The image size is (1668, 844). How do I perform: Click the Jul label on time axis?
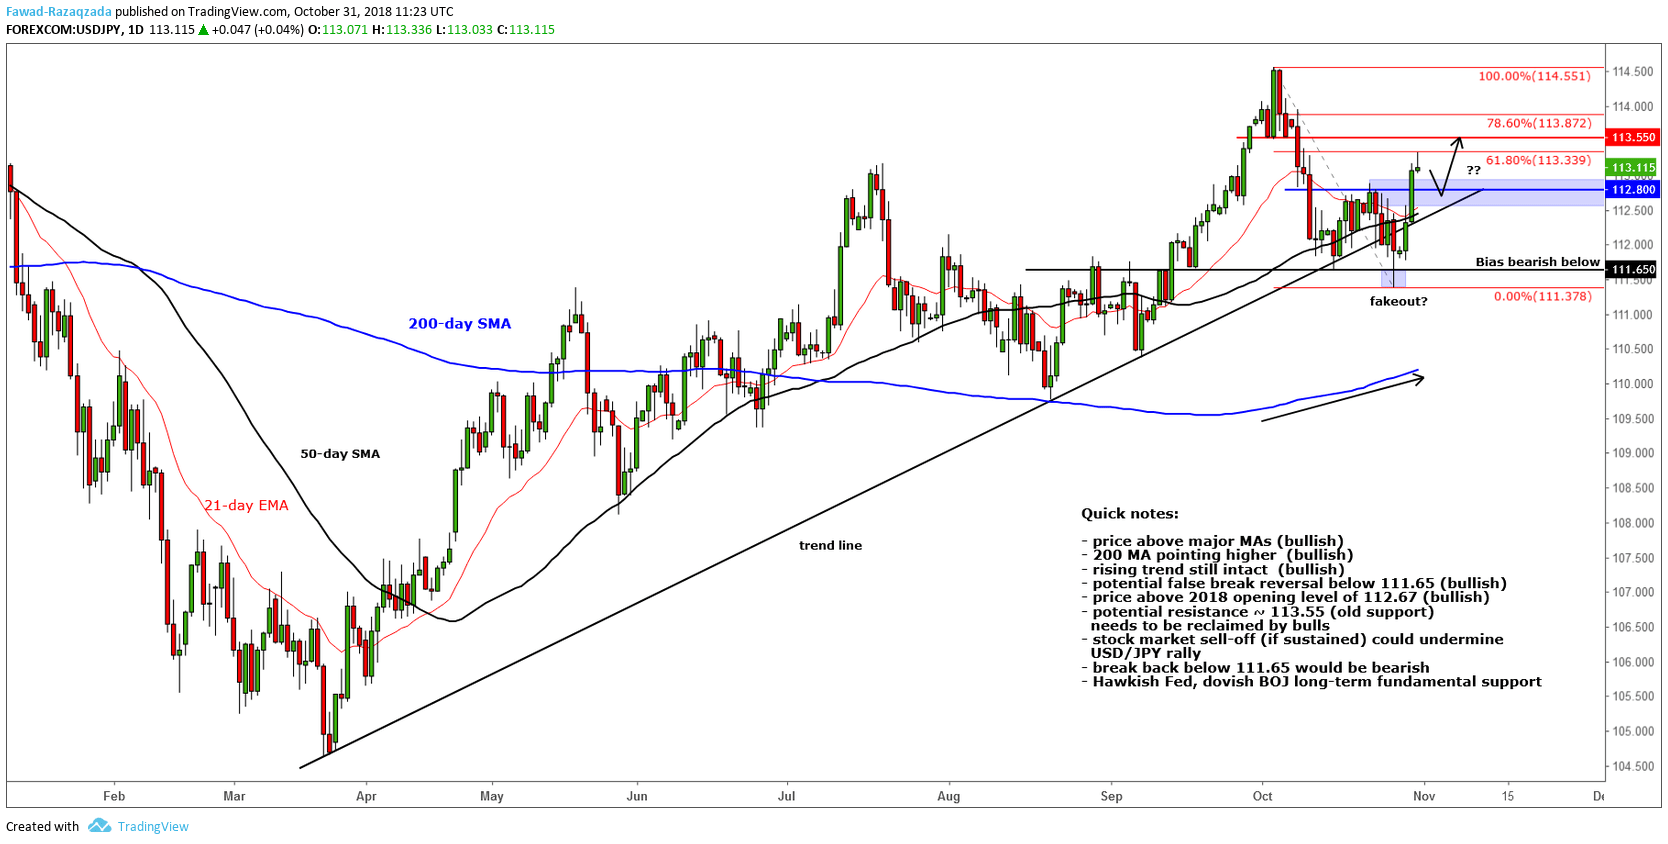click(787, 796)
